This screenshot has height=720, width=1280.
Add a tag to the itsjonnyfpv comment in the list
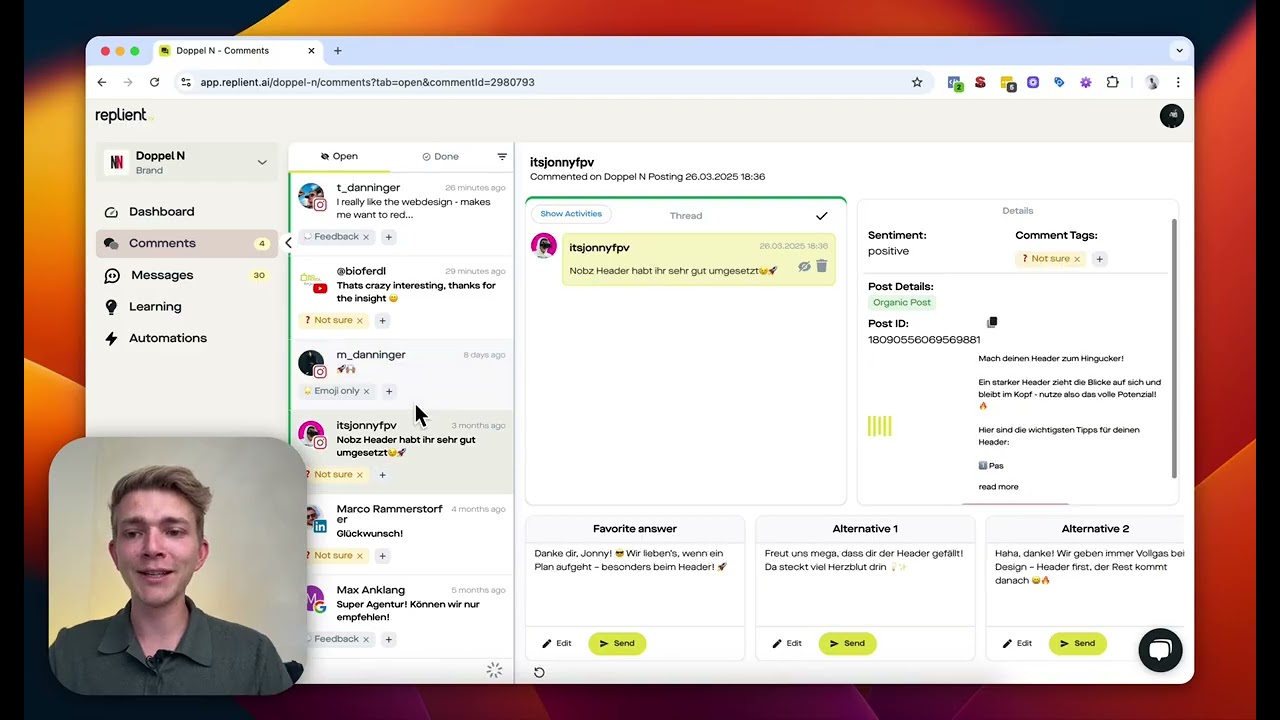coord(382,475)
